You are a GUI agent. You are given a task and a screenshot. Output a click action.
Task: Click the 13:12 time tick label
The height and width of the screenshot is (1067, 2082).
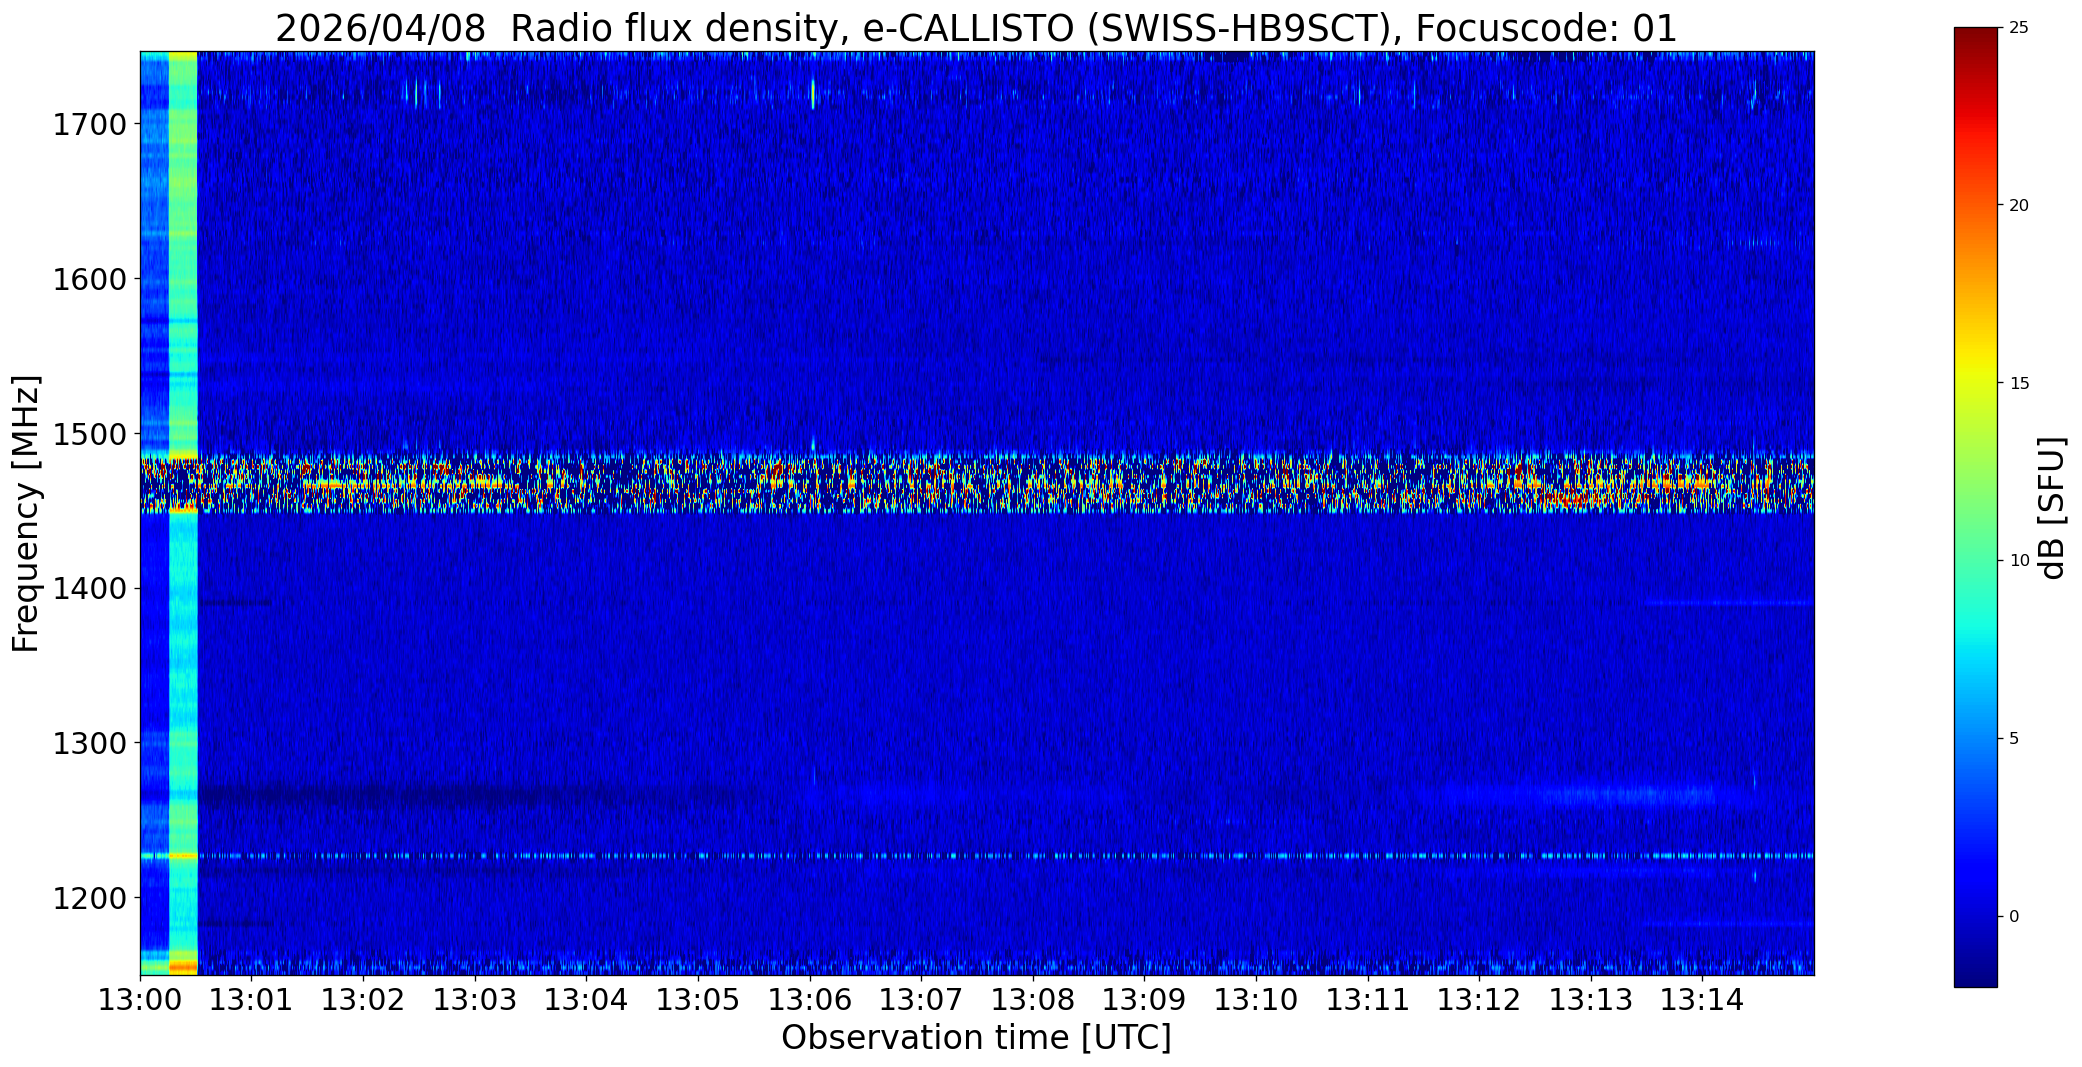click(x=1480, y=1000)
